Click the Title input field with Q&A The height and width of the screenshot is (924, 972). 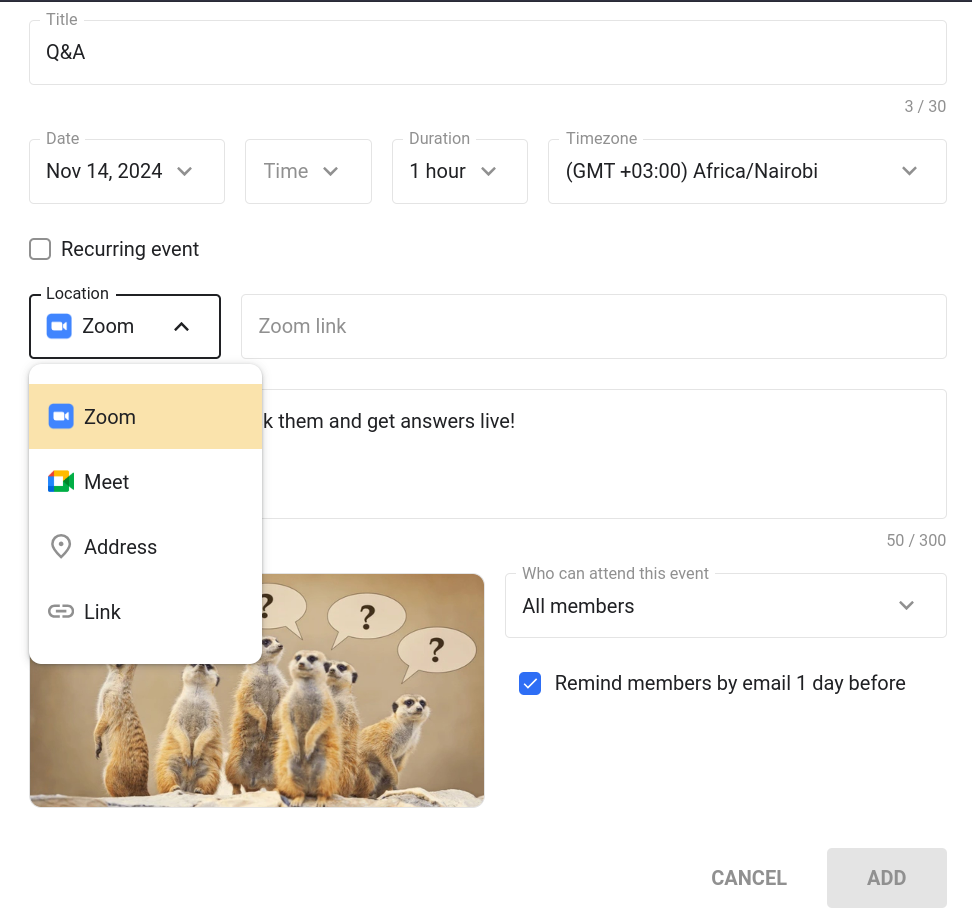[487, 52]
